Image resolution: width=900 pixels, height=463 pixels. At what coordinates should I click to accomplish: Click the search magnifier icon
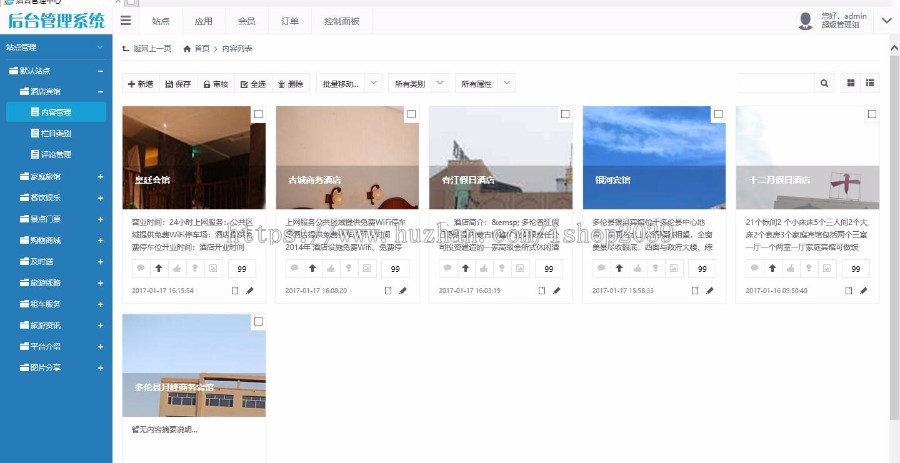824,83
